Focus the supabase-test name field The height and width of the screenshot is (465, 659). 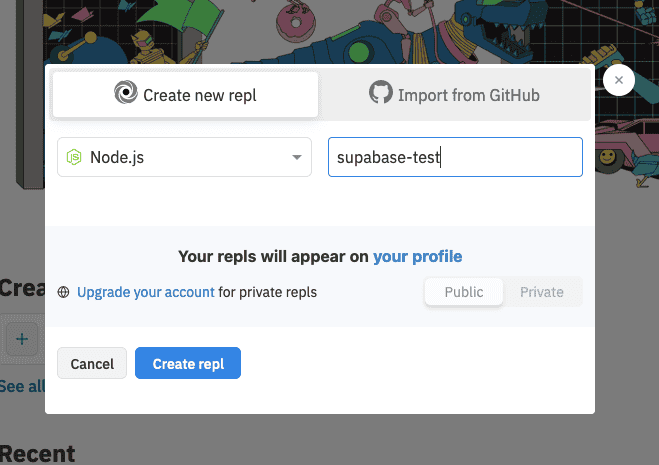pos(455,157)
